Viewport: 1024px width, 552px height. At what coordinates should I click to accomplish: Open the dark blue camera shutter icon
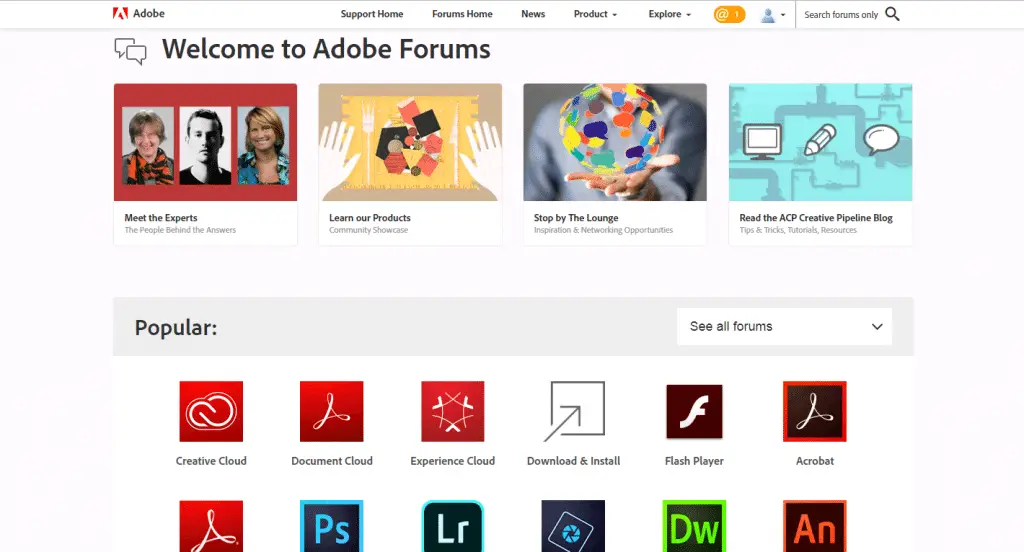573,527
